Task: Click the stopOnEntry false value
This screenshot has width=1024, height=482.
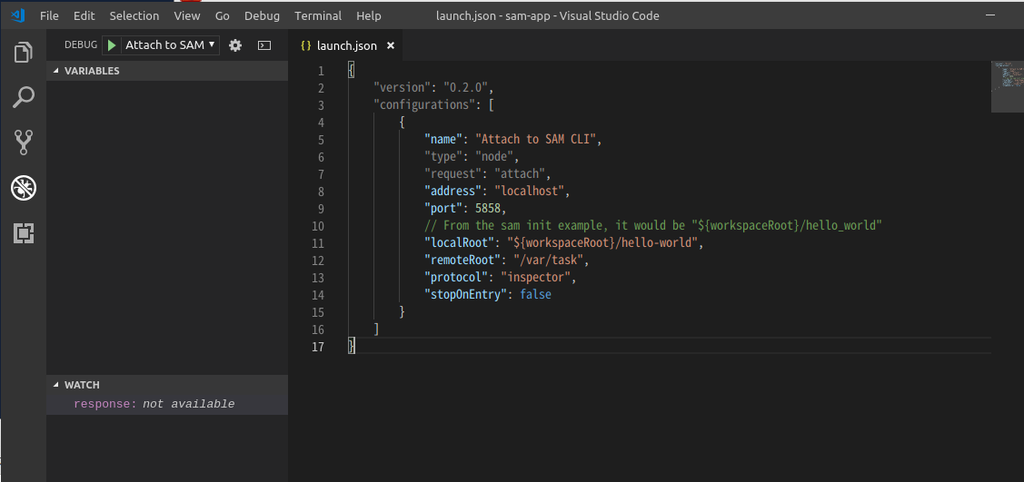Action: 536,295
